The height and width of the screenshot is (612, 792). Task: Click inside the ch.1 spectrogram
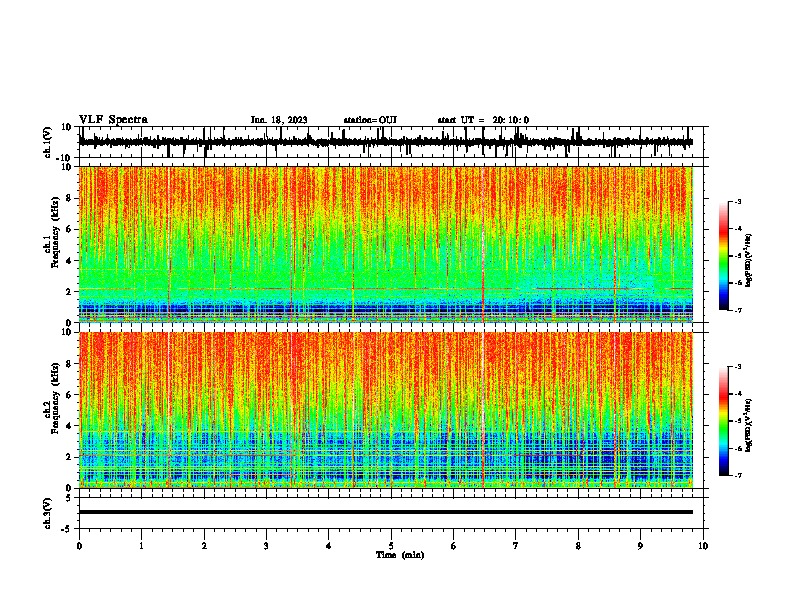point(386,244)
